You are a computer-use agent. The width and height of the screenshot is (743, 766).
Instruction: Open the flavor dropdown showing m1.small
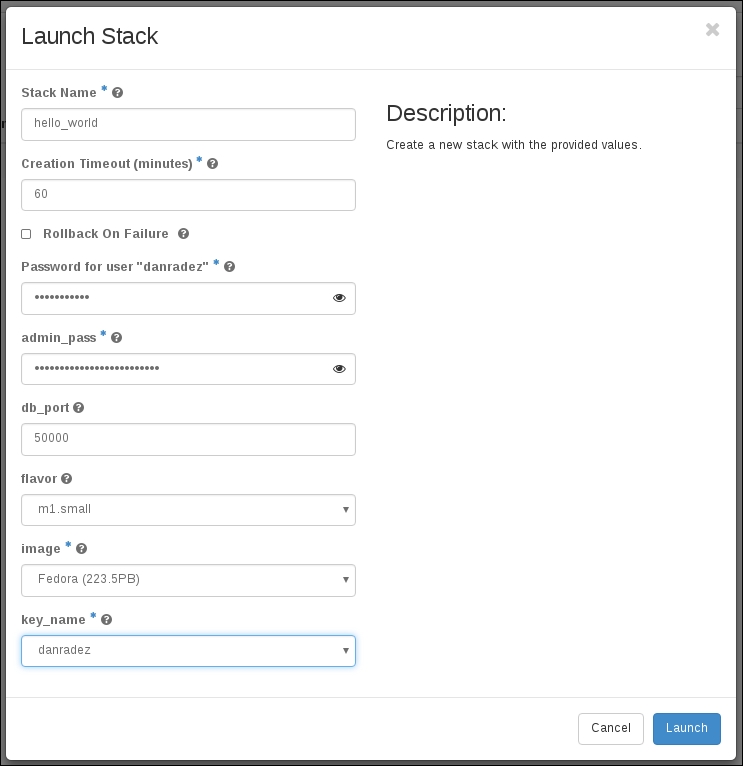pyautogui.click(x=188, y=510)
